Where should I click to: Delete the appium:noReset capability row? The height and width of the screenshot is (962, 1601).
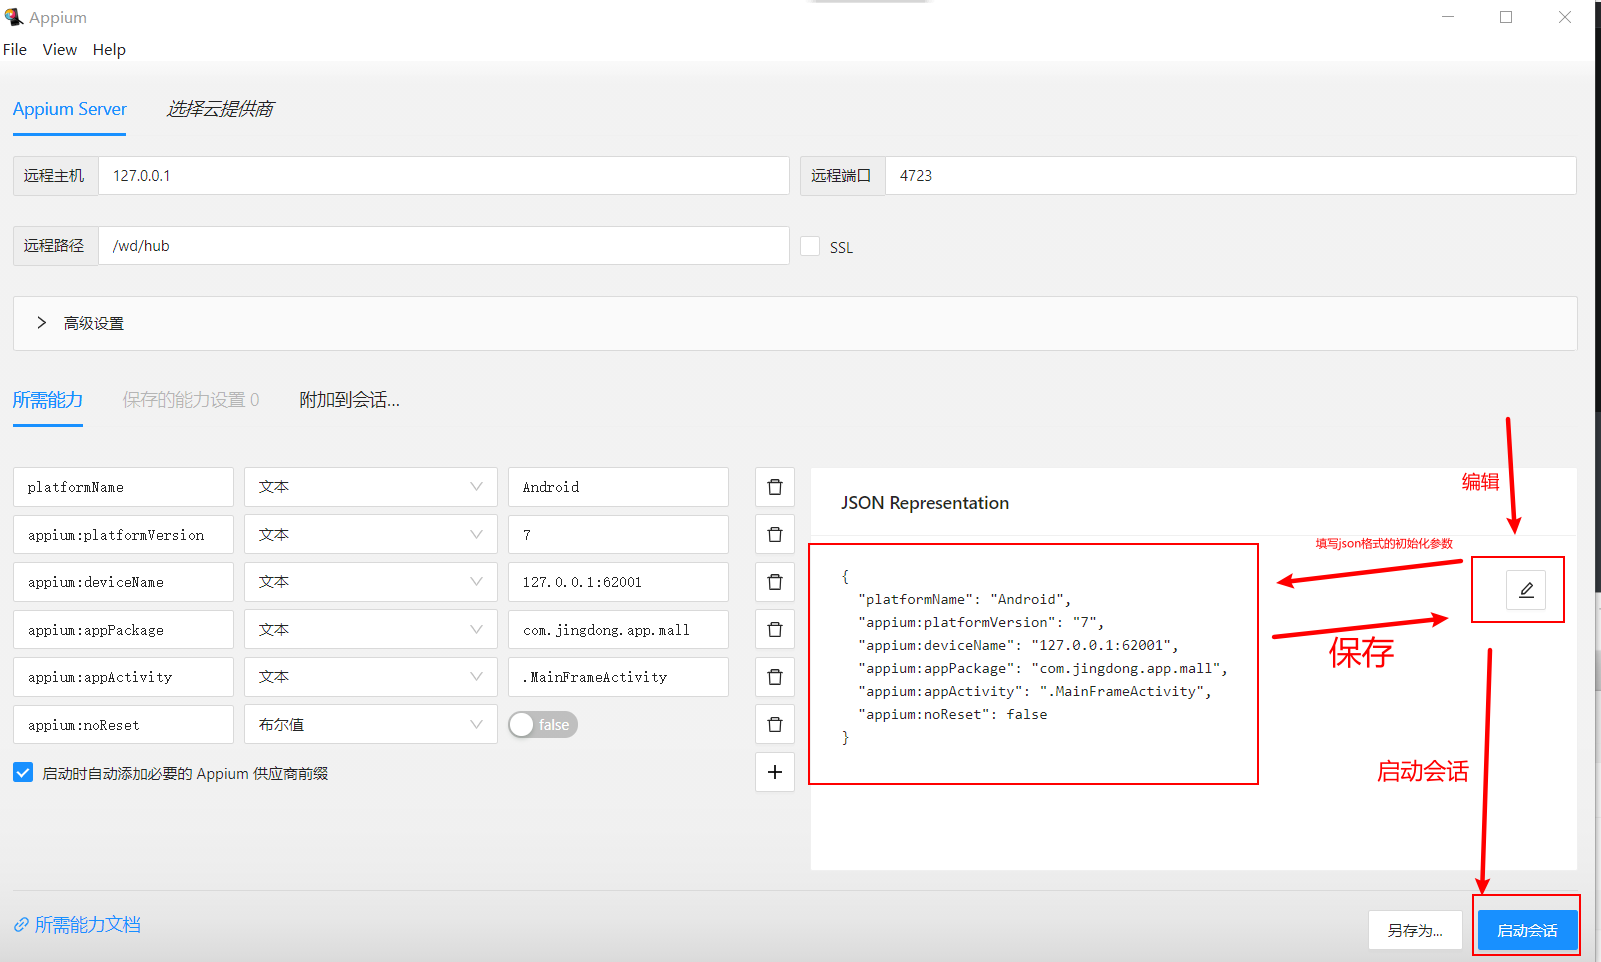point(775,725)
